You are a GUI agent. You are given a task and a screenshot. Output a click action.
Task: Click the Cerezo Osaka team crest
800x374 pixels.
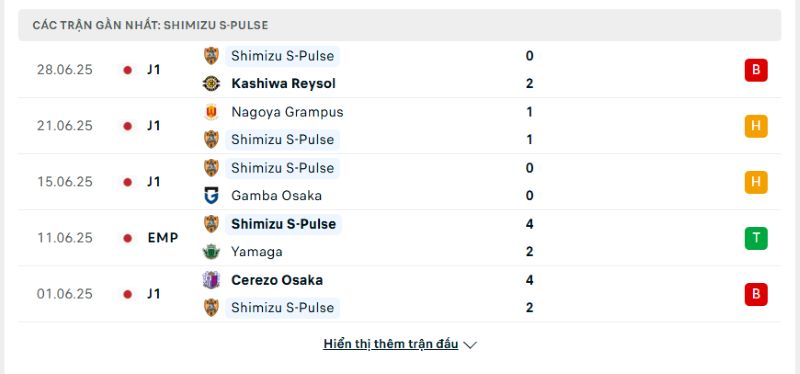(x=211, y=280)
